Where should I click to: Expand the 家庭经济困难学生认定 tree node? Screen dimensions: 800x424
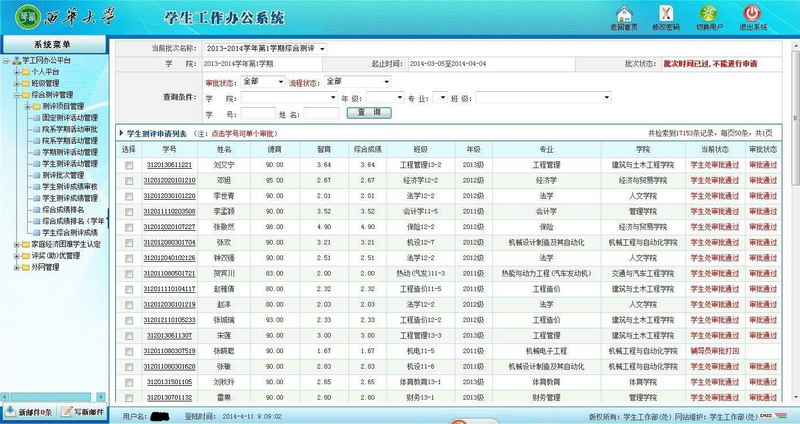tap(8, 244)
